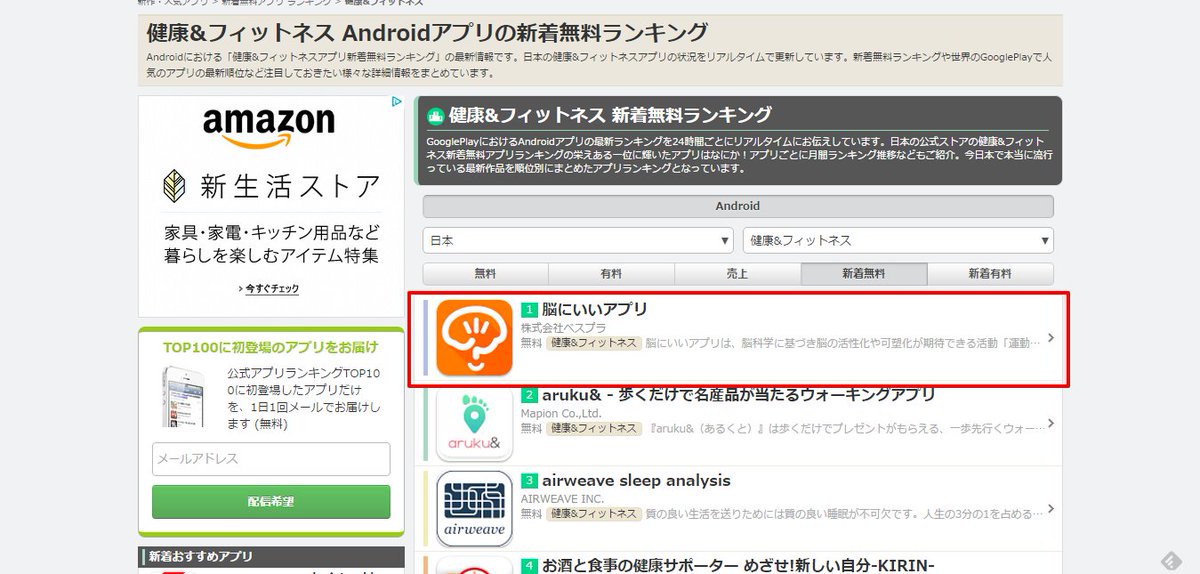Open the 健康&フィットネス category dropdown
The image size is (1200, 574).
(898, 241)
